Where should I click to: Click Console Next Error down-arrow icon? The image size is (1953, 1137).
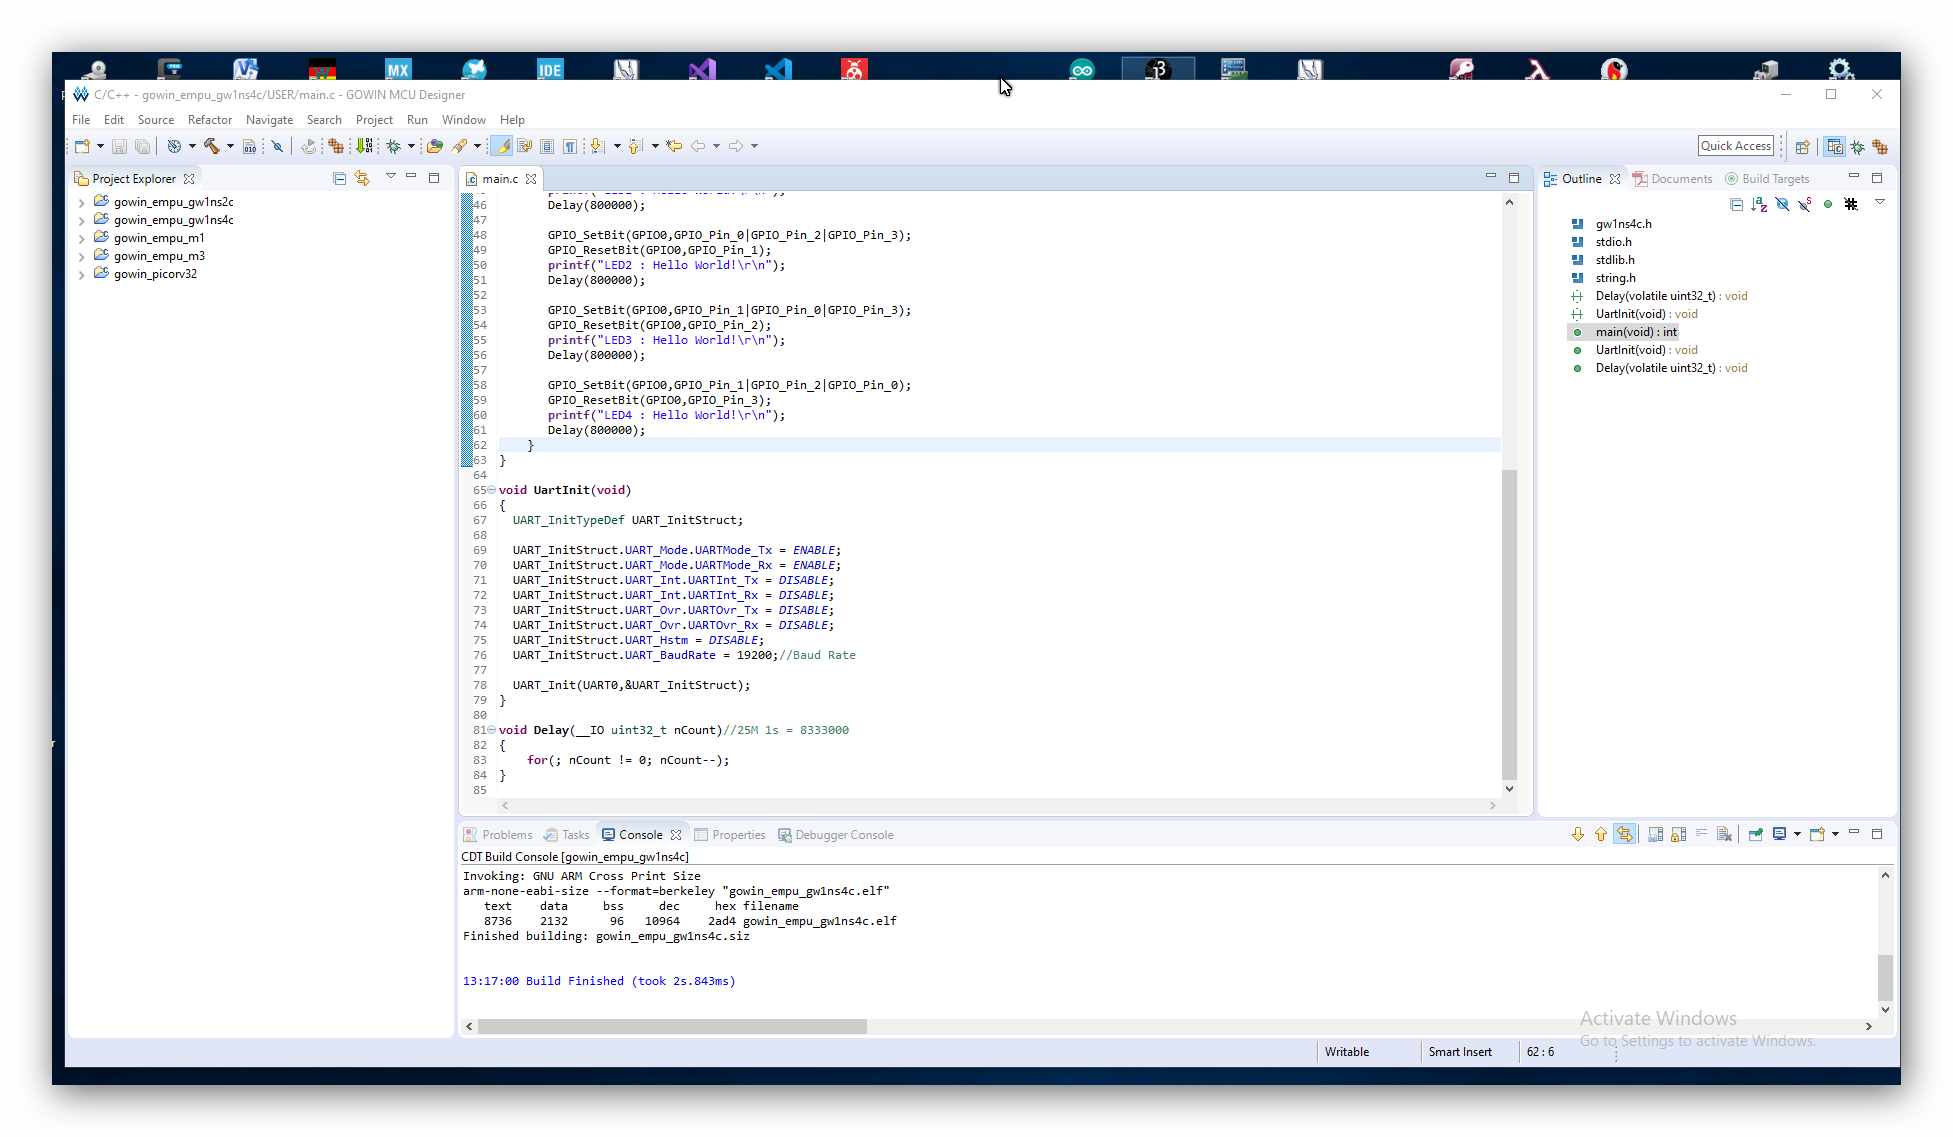[1578, 834]
